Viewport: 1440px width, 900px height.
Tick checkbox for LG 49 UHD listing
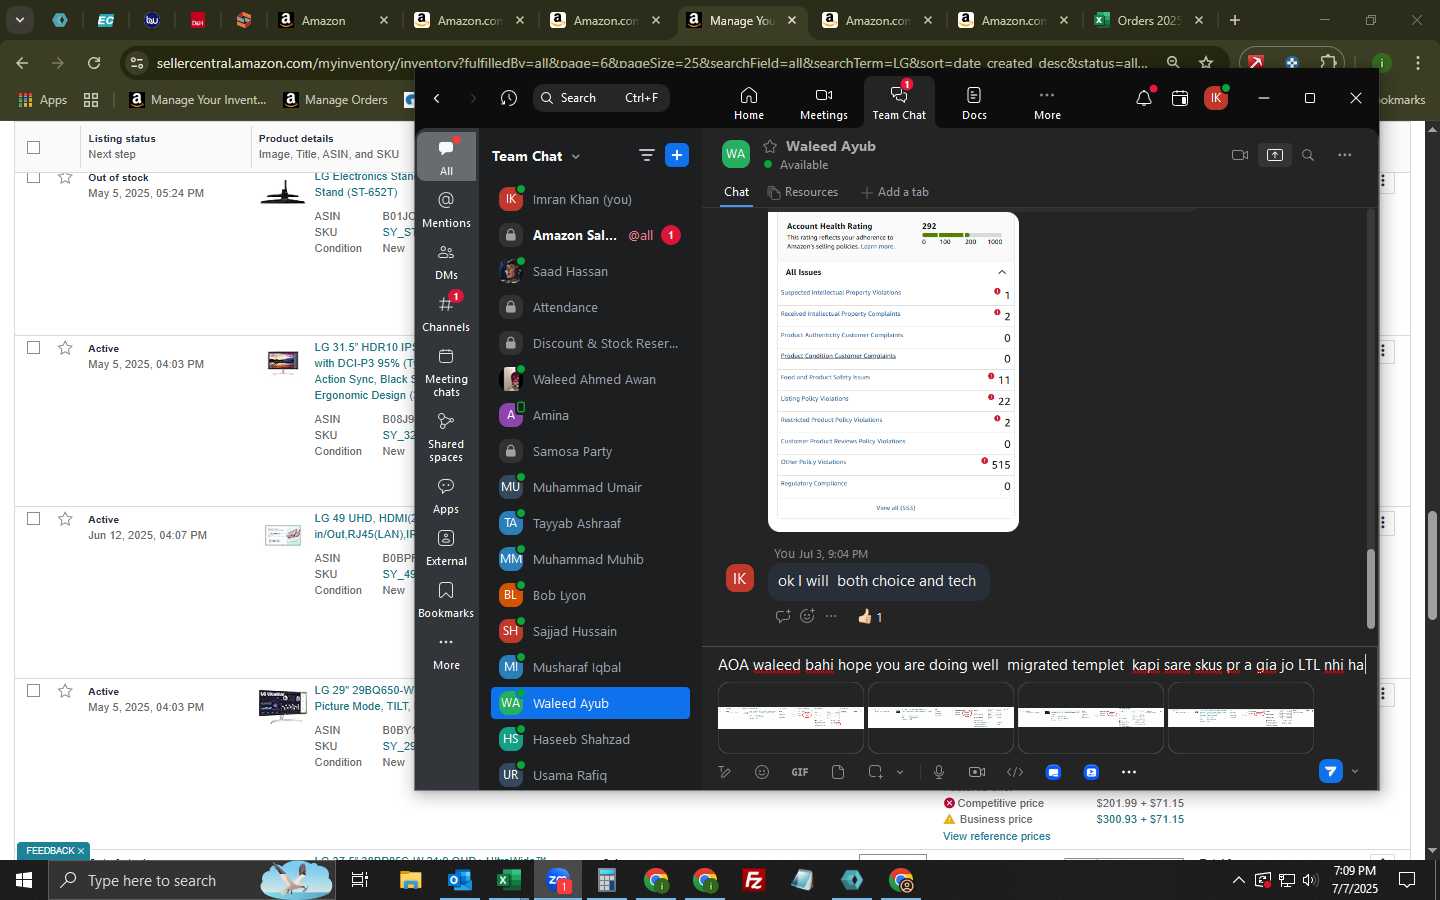pyautogui.click(x=33, y=519)
